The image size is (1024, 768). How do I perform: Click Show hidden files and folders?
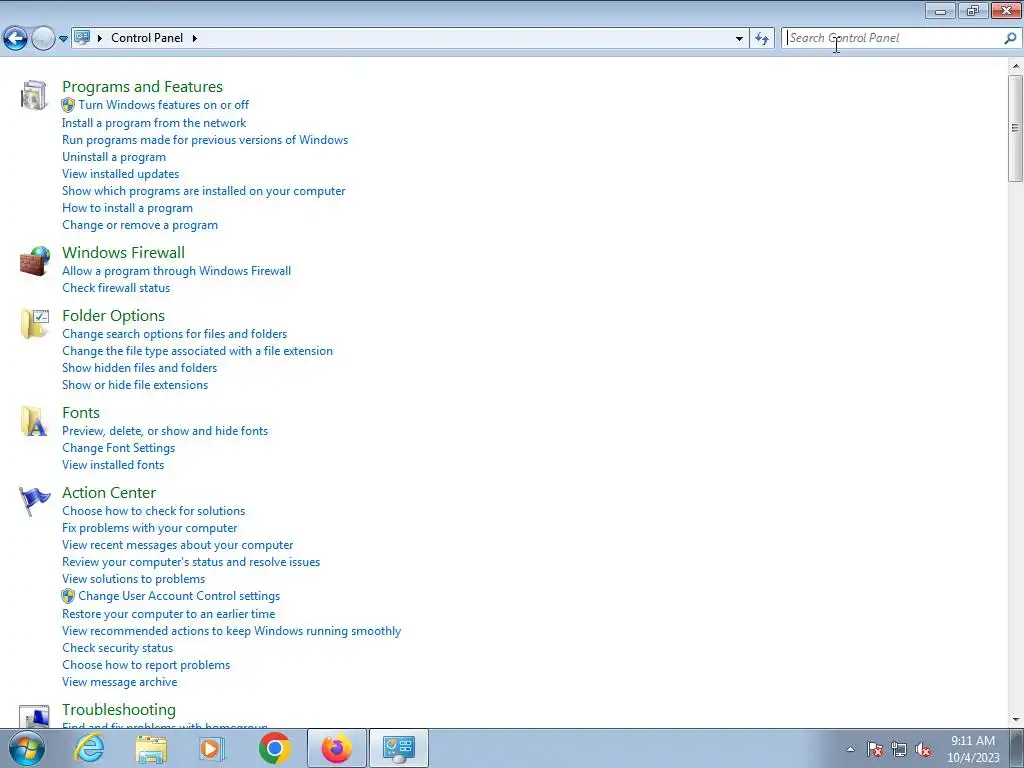coord(140,368)
